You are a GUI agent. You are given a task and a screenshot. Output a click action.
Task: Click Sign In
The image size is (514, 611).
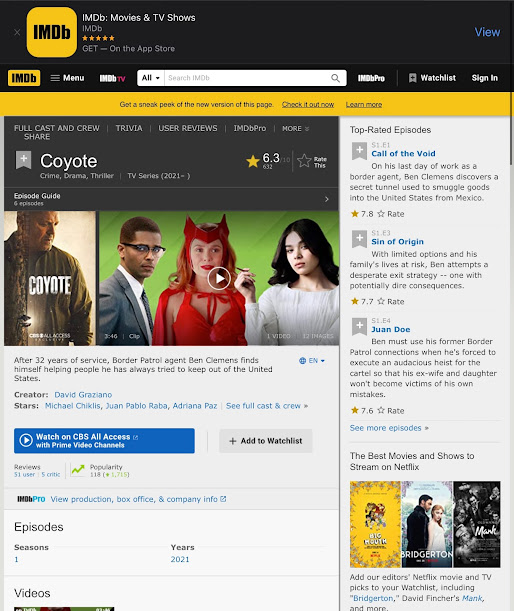484,78
